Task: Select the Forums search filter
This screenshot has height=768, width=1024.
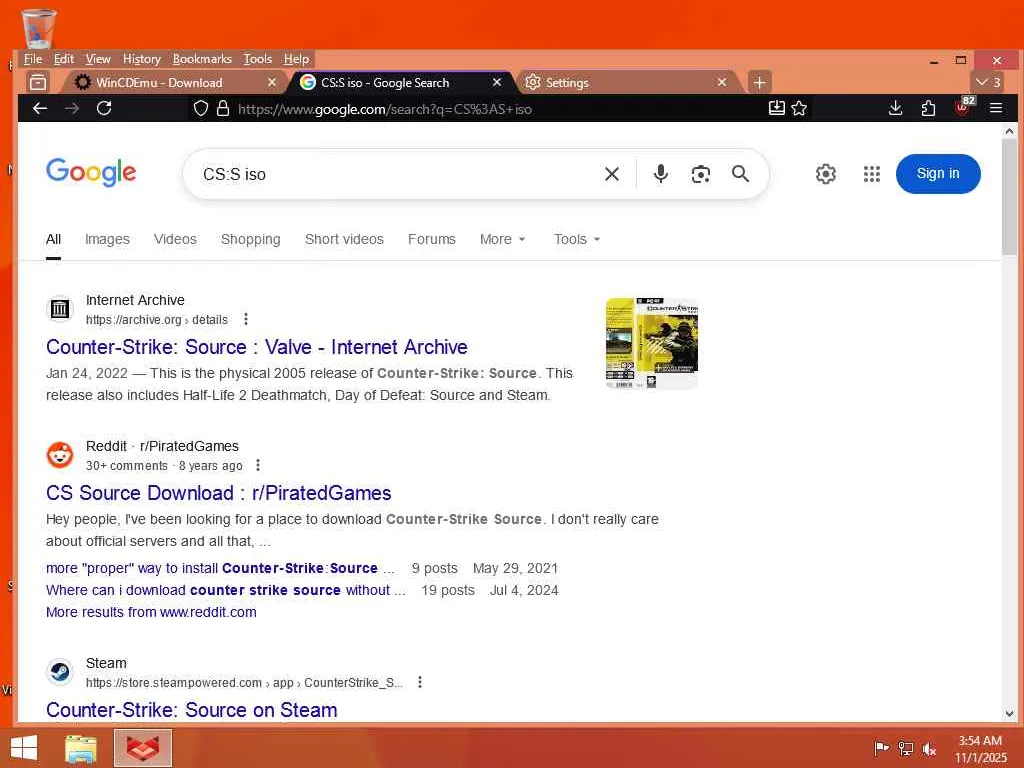Action: tap(432, 240)
